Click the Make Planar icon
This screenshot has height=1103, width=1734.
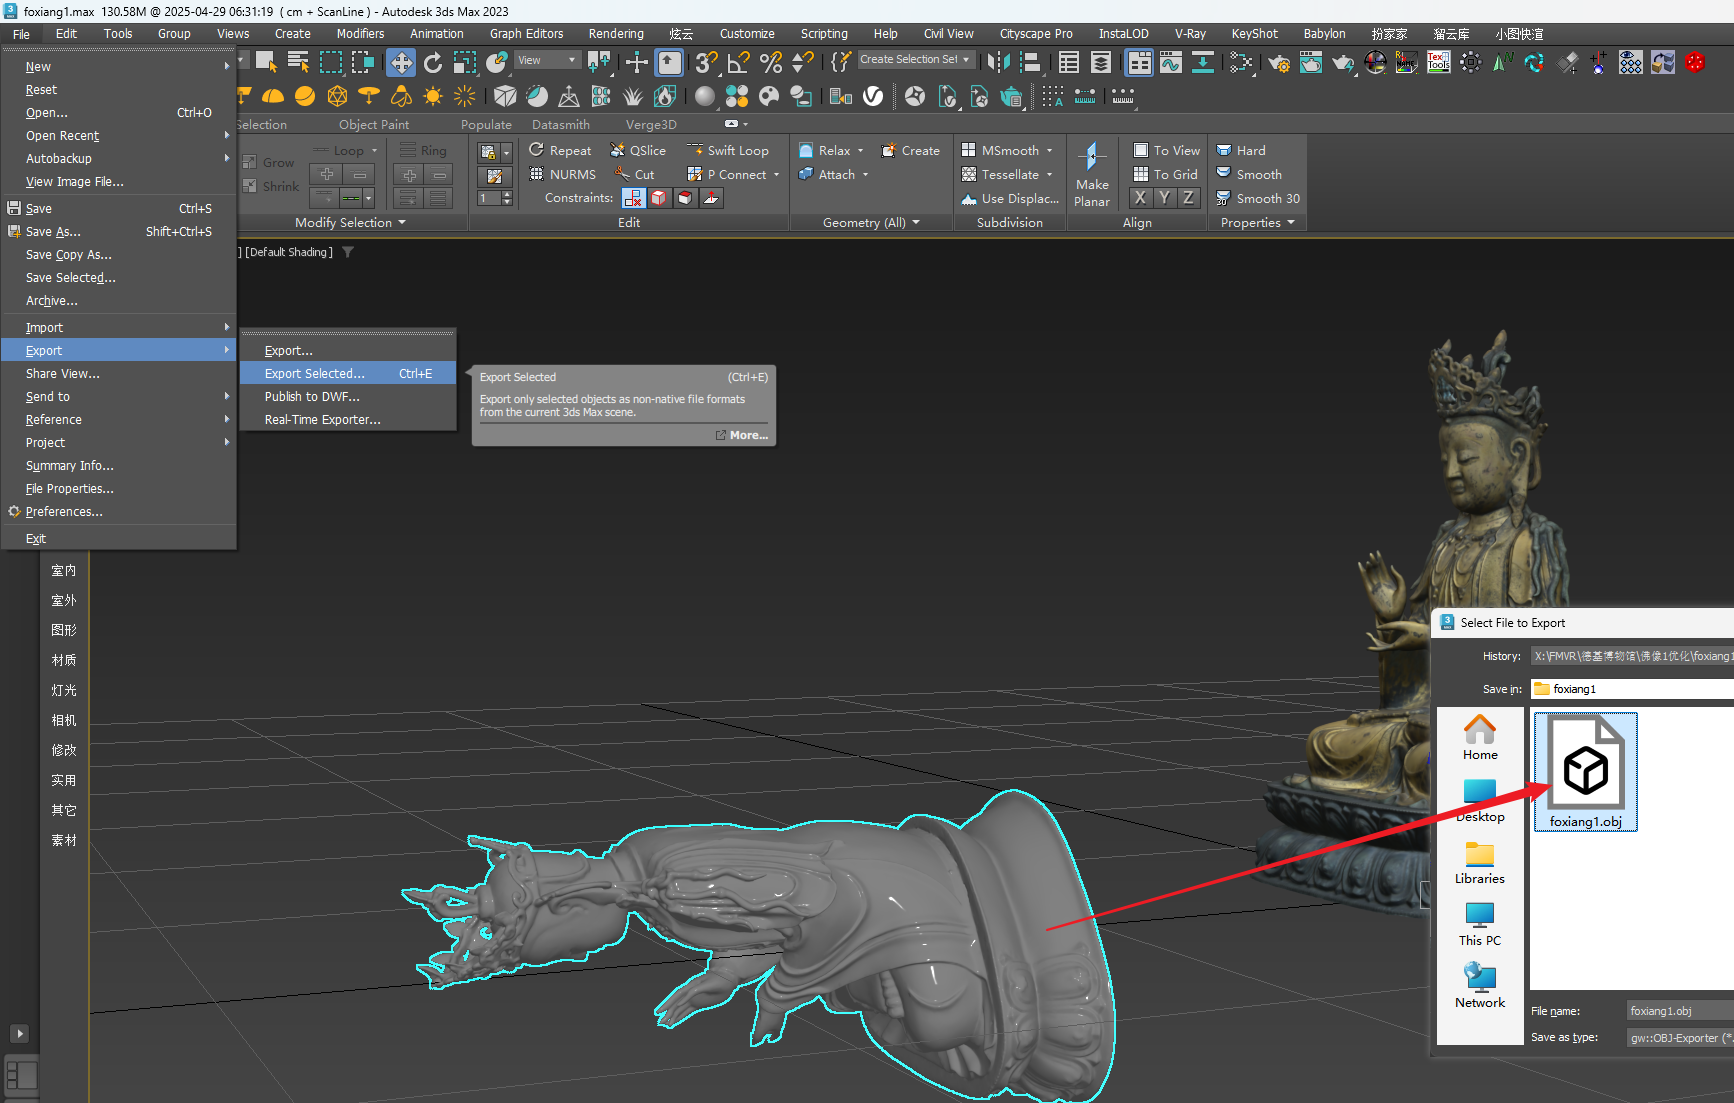point(1091,174)
